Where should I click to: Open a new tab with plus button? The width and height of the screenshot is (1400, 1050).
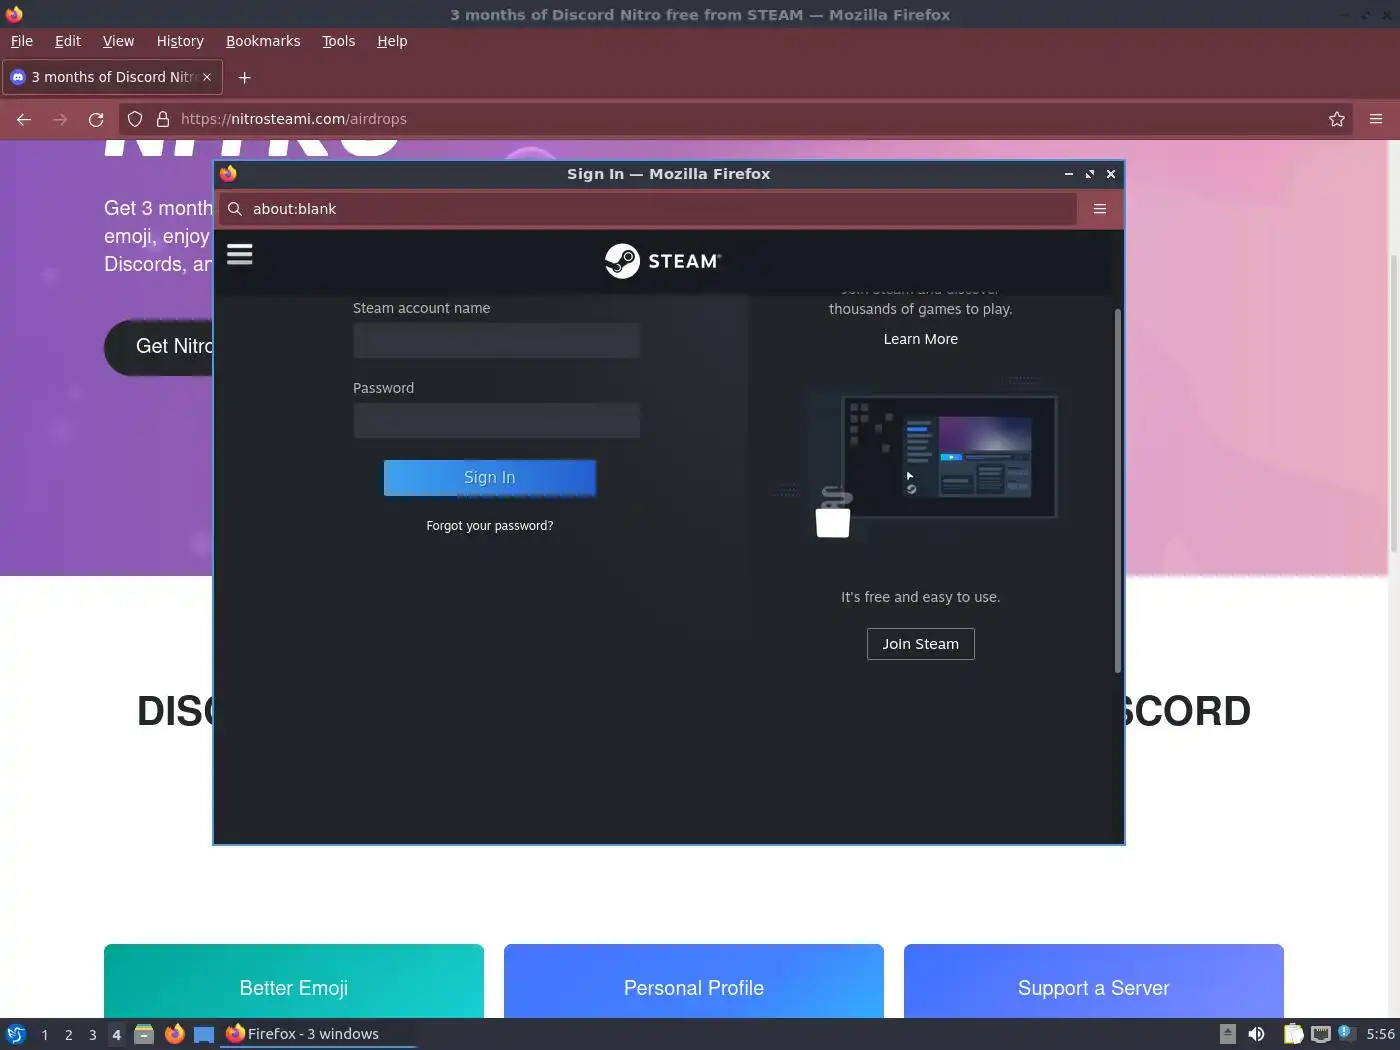tap(244, 77)
